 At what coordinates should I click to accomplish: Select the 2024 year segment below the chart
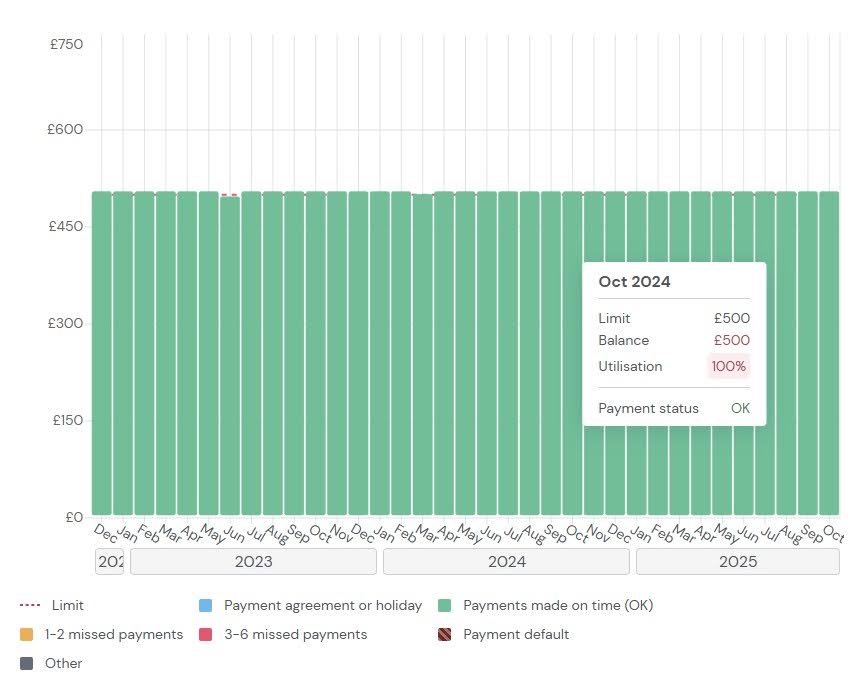pos(507,562)
